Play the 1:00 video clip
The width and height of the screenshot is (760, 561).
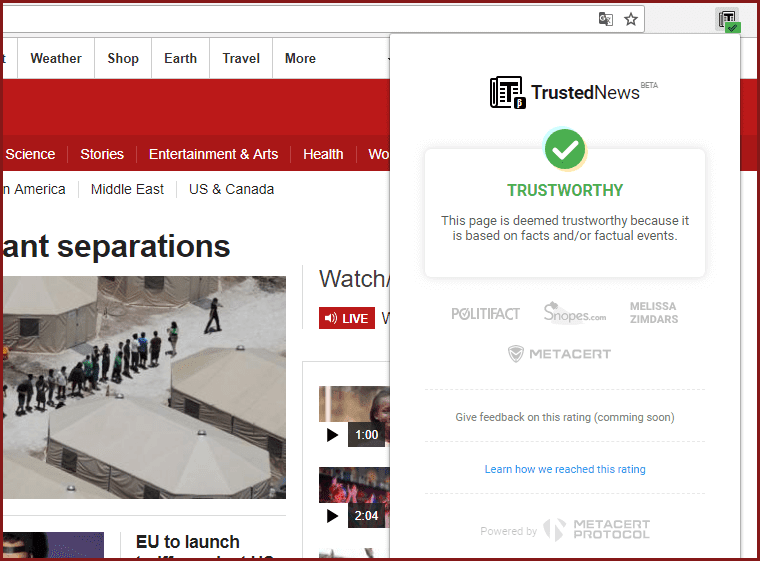click(x=333, y=435)
